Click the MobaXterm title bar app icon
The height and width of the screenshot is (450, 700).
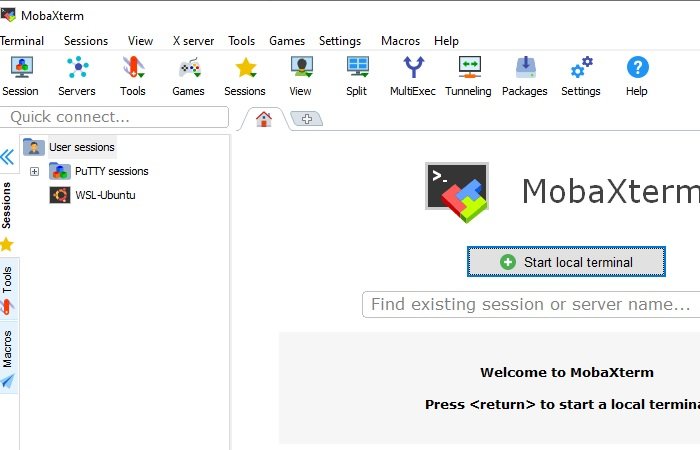pos(8,15)
